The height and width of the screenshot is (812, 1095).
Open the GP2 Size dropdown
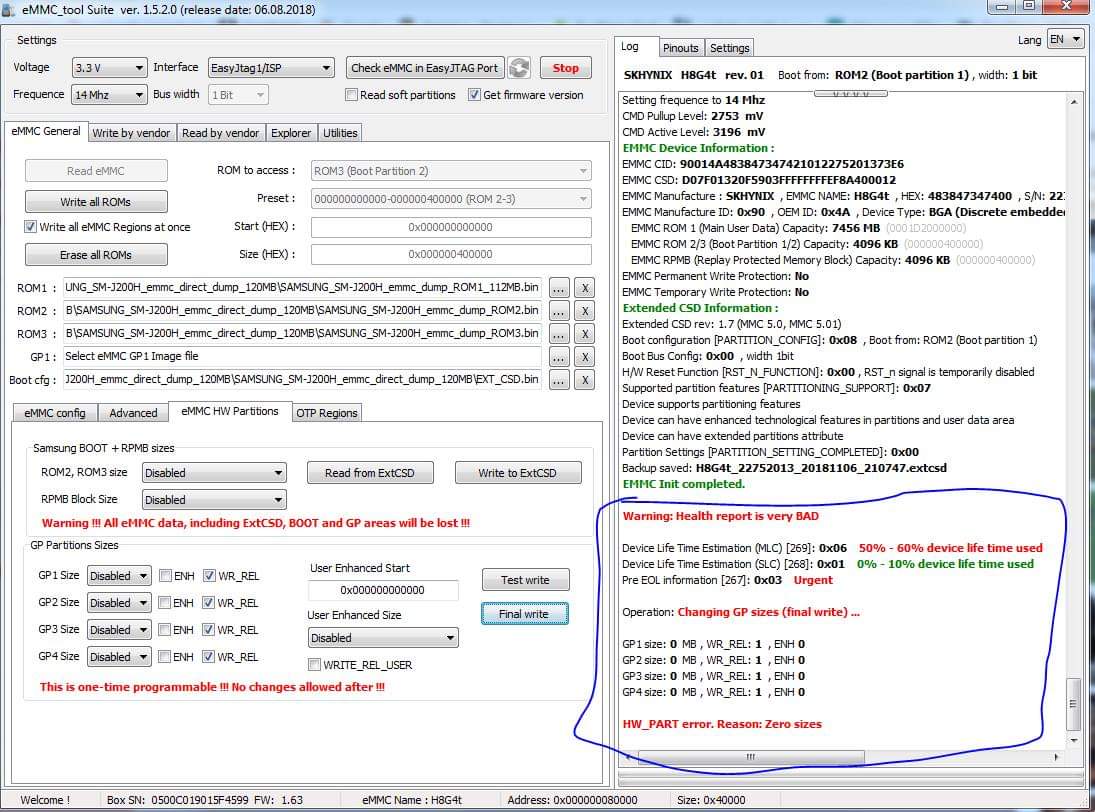pos(119,603)
